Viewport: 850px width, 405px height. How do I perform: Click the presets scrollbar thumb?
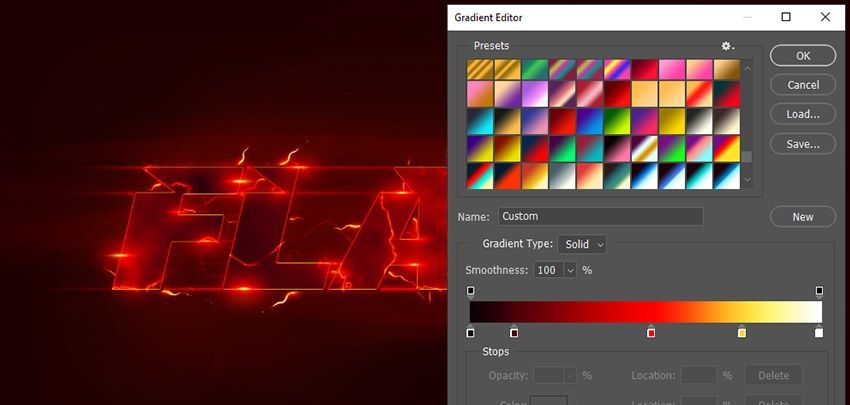click(748, 157)
